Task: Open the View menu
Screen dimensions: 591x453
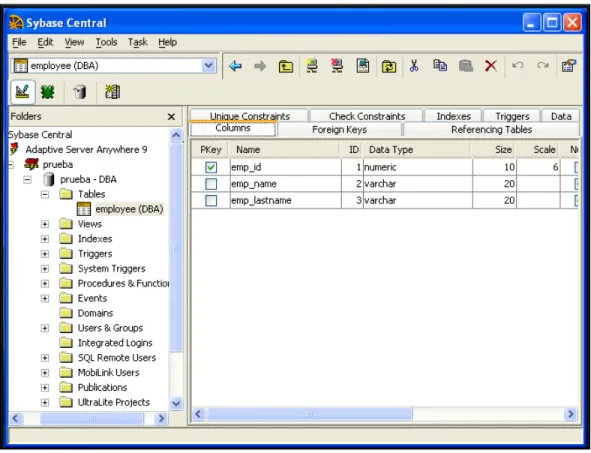Action: click(x=74, y=42)
